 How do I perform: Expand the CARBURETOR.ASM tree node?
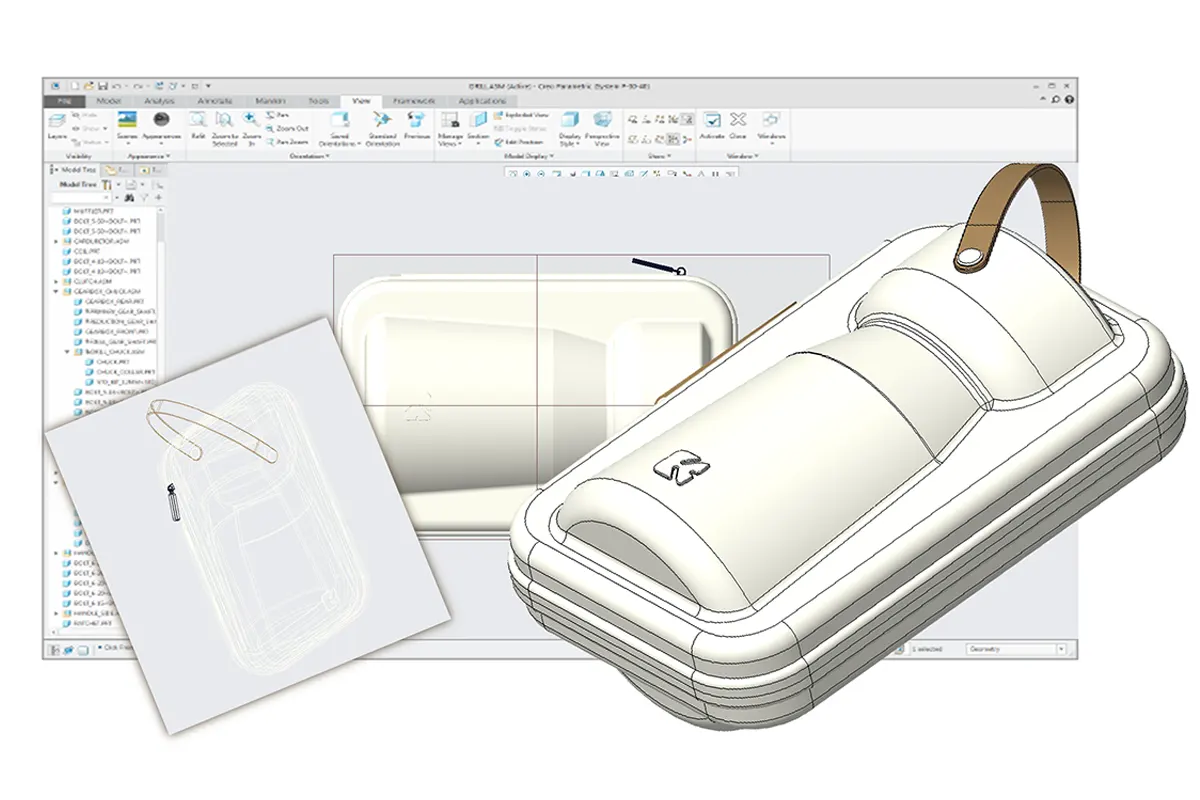[x=57, y=242]
